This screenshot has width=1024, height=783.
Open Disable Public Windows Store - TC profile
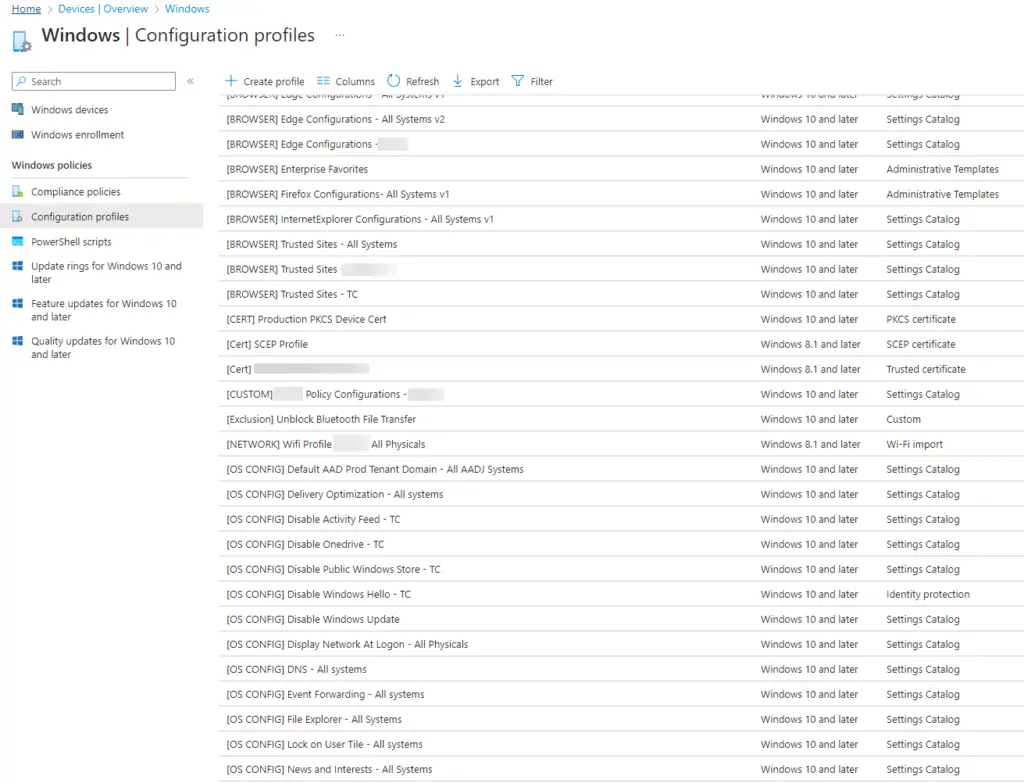(x=333, y=569)
